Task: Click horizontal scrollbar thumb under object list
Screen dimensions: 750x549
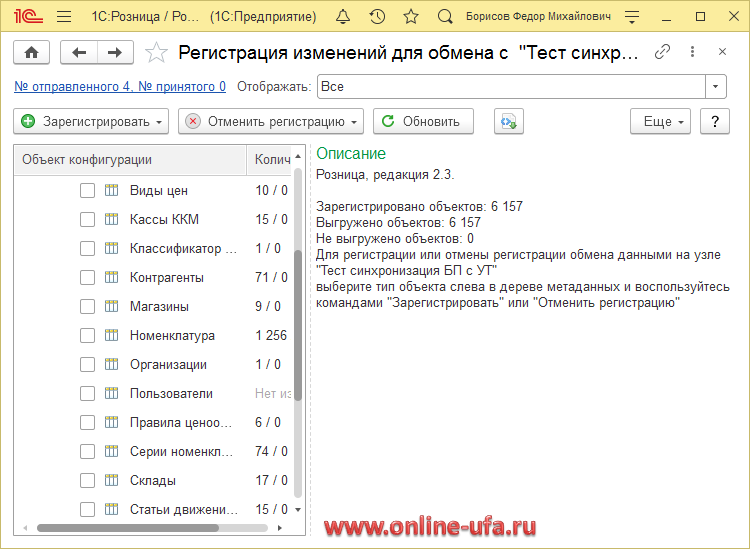Action: (128, 528)
